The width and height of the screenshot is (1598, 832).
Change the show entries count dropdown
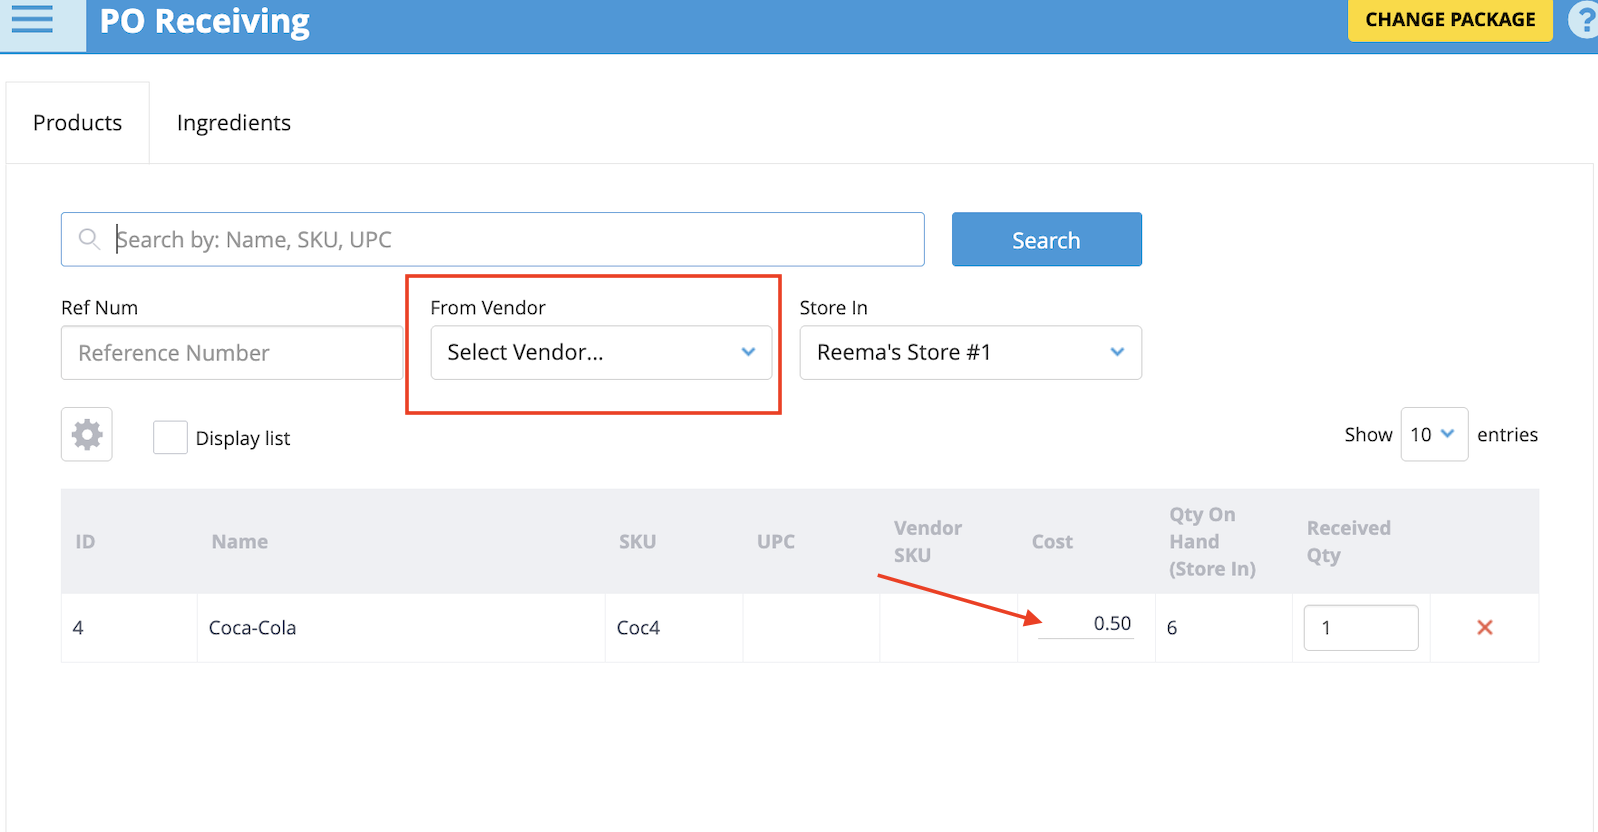coord(1433,434)
